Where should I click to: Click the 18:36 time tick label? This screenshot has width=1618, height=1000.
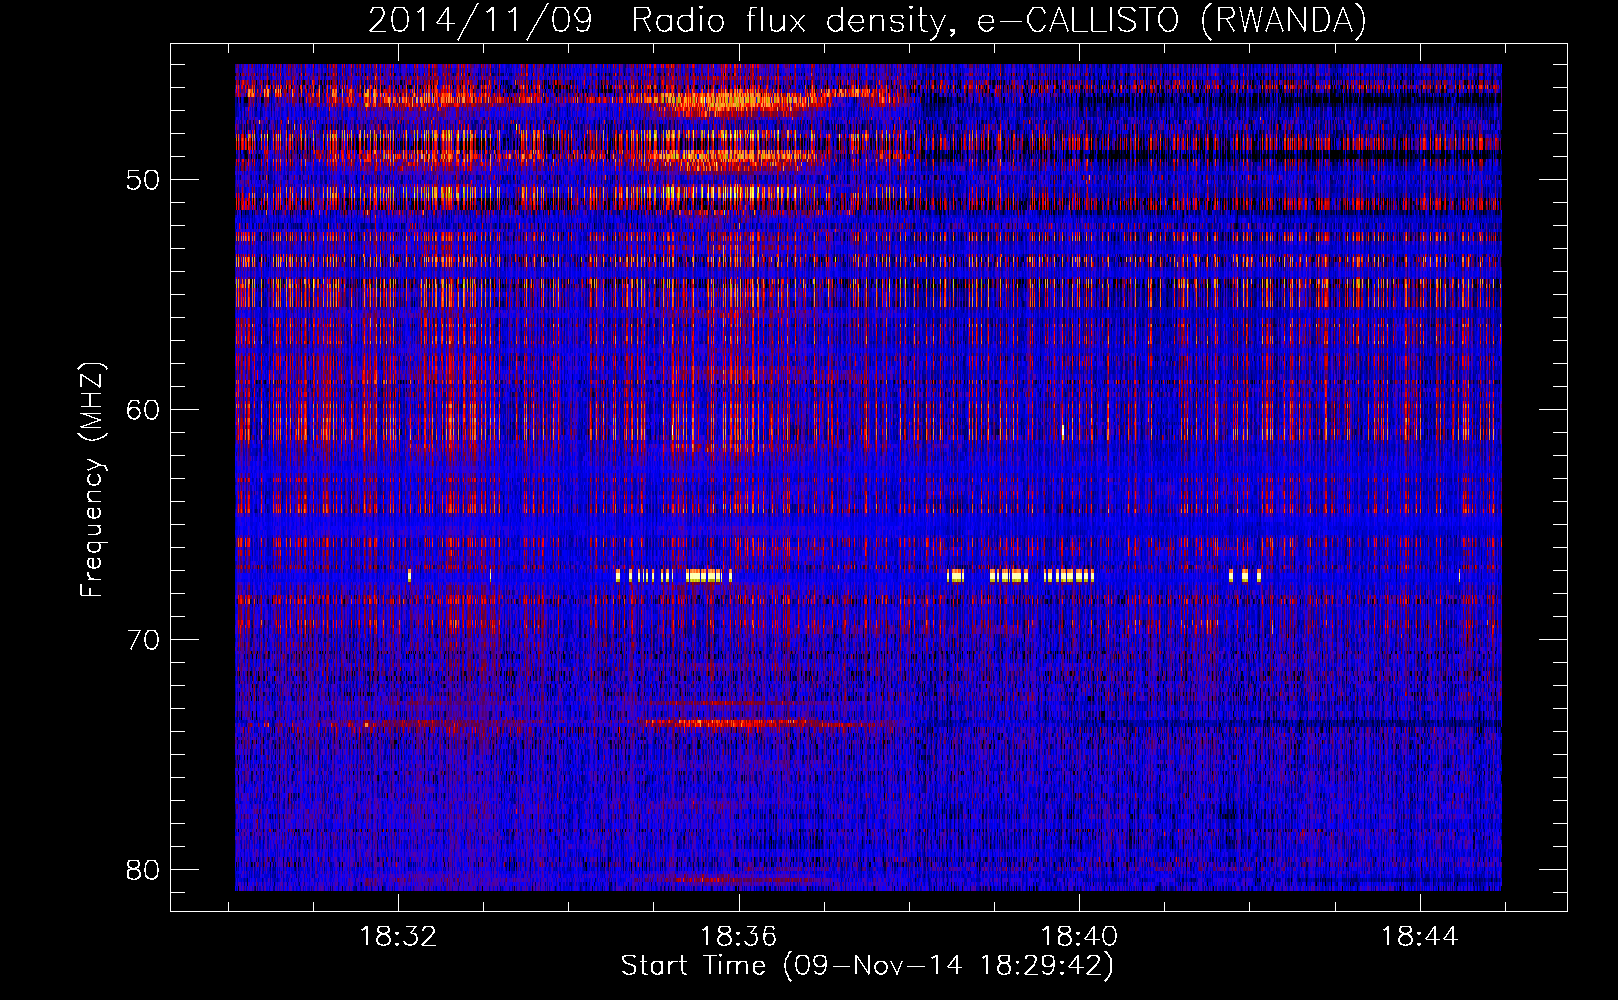click(x=738, y=937)
